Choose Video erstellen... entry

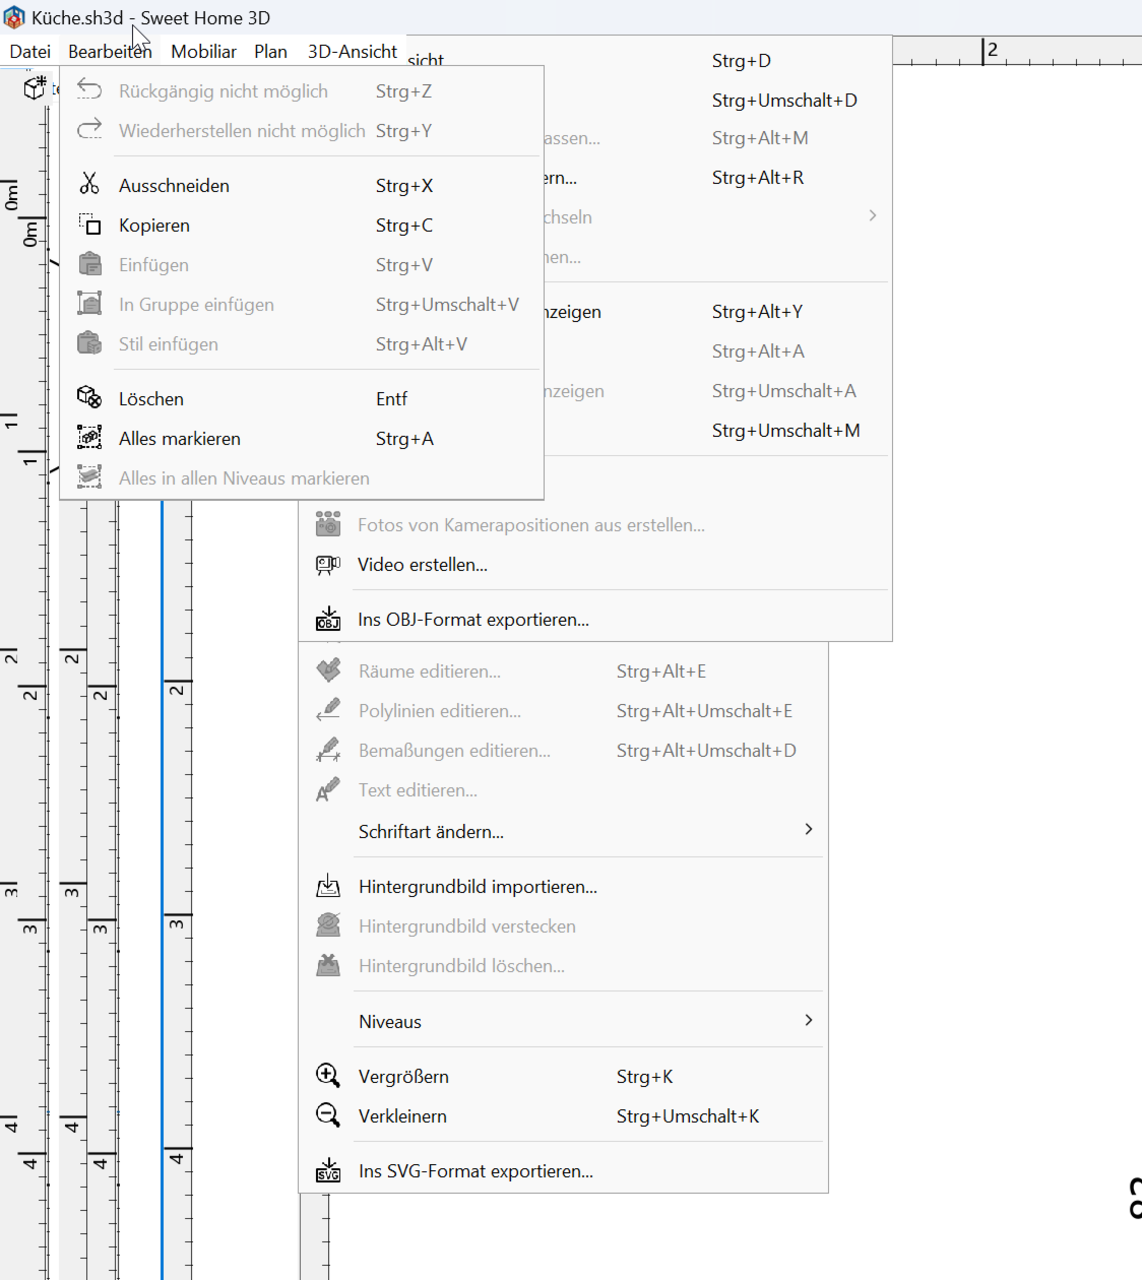[595, 564]
